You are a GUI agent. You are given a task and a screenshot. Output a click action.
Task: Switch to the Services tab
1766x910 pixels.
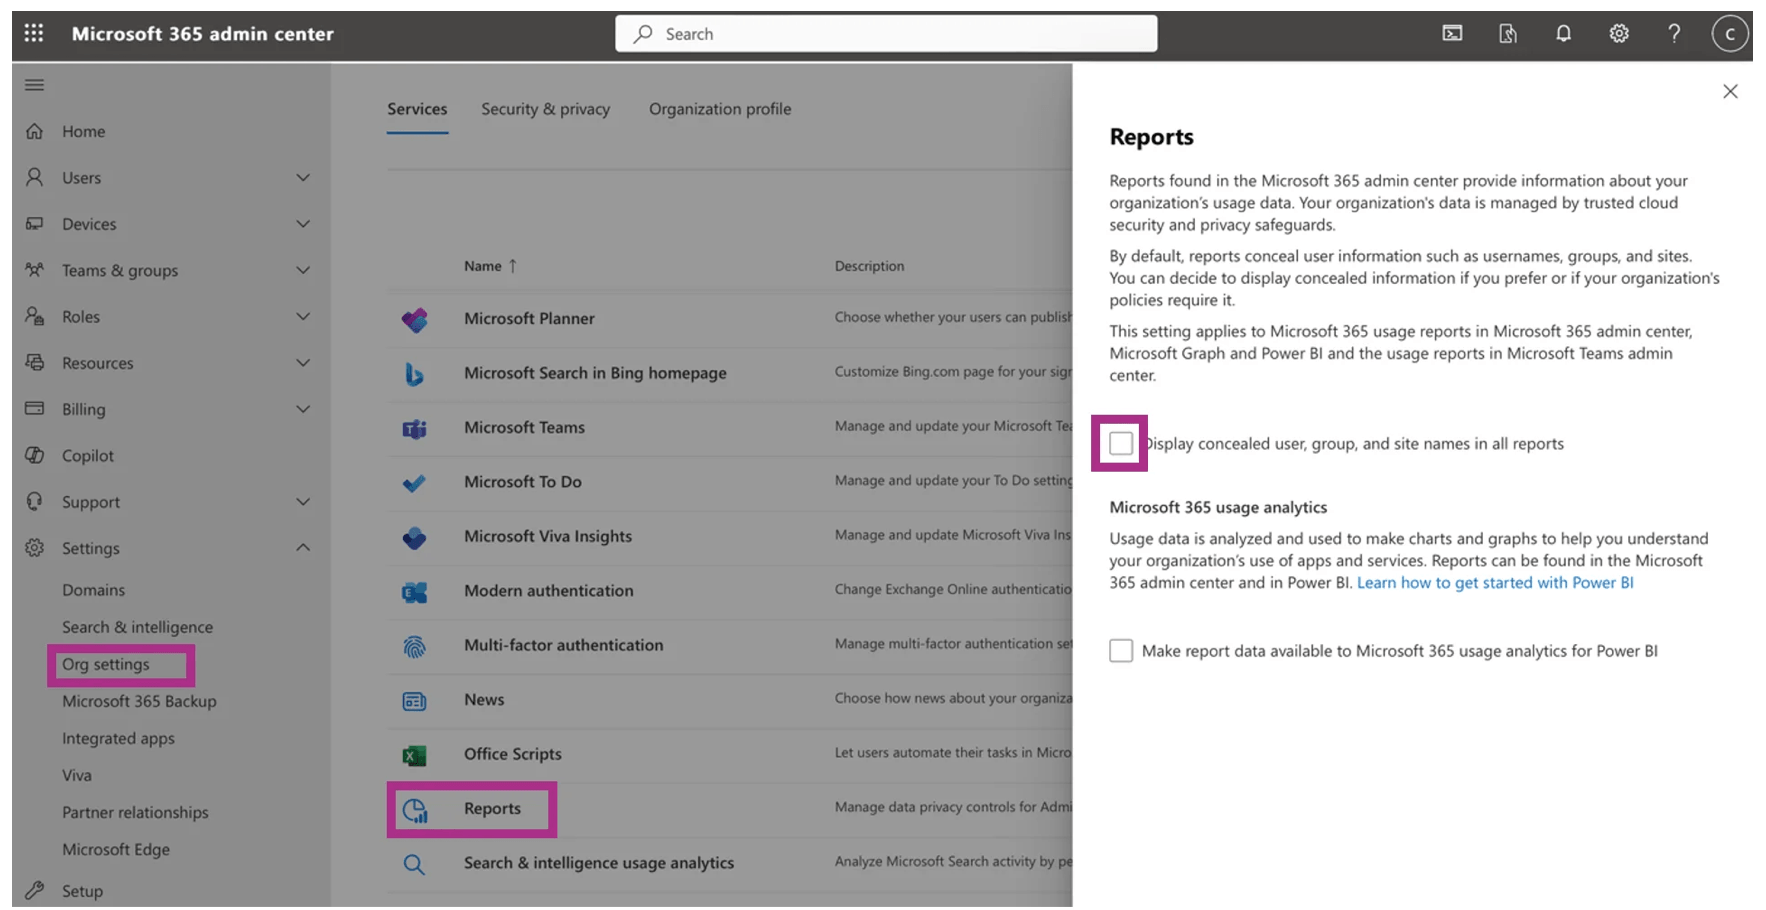(417, 109)
